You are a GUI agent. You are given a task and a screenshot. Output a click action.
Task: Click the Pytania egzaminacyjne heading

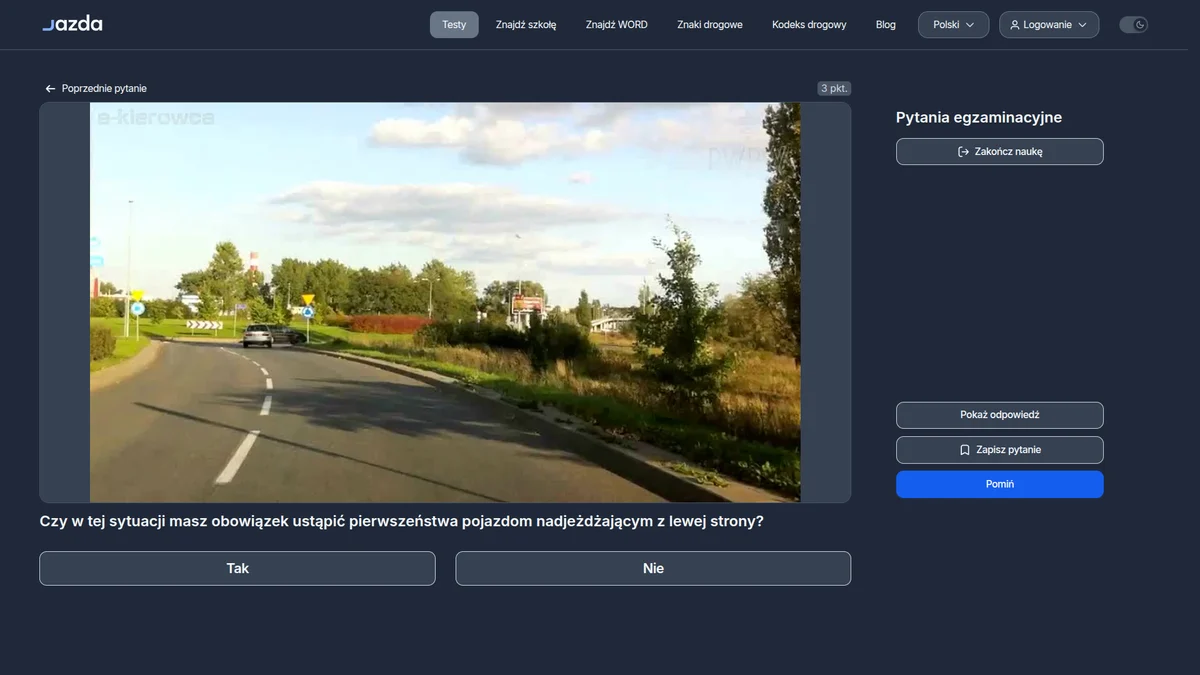(979, 118)
